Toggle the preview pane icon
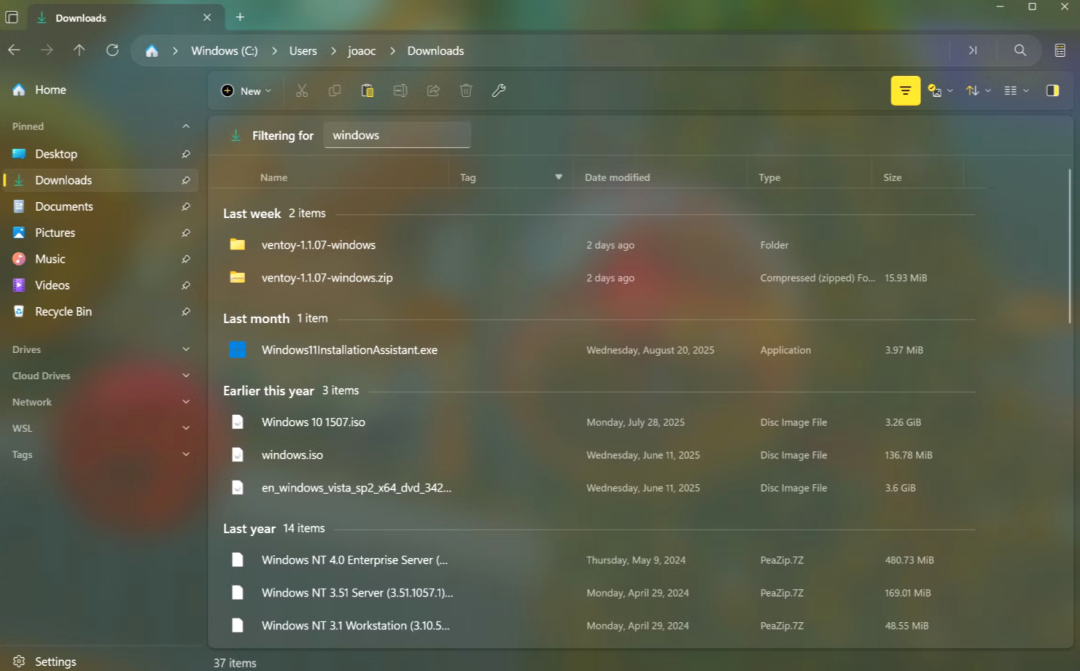Image resolution: width=1080 pixels, height=671 pixels. (1052, 91)
